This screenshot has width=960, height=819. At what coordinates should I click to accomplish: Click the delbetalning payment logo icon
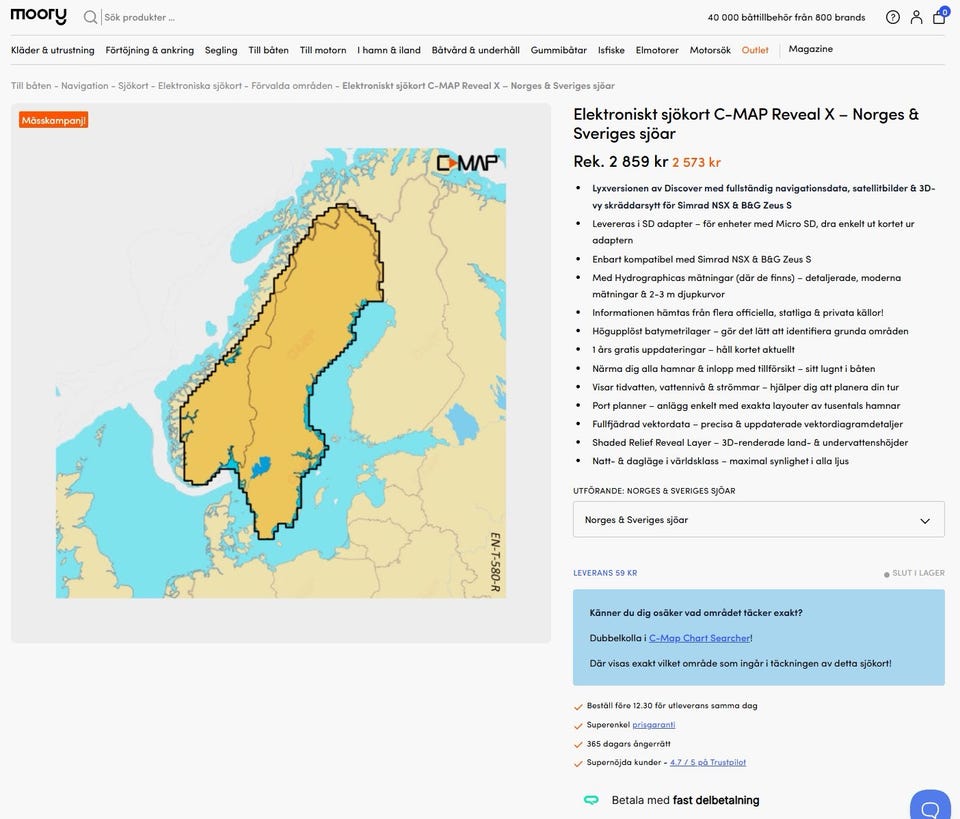pos(591,800)
